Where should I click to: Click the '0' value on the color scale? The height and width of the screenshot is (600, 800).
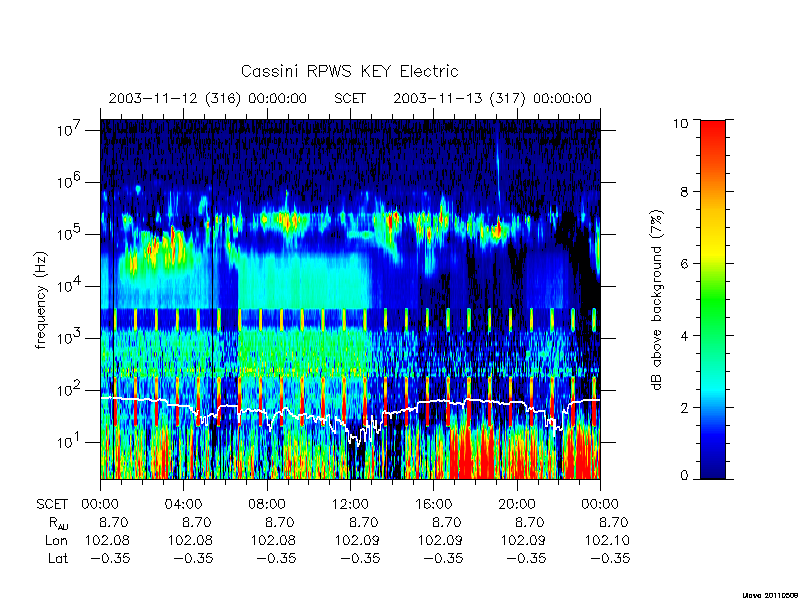(684, 476)
